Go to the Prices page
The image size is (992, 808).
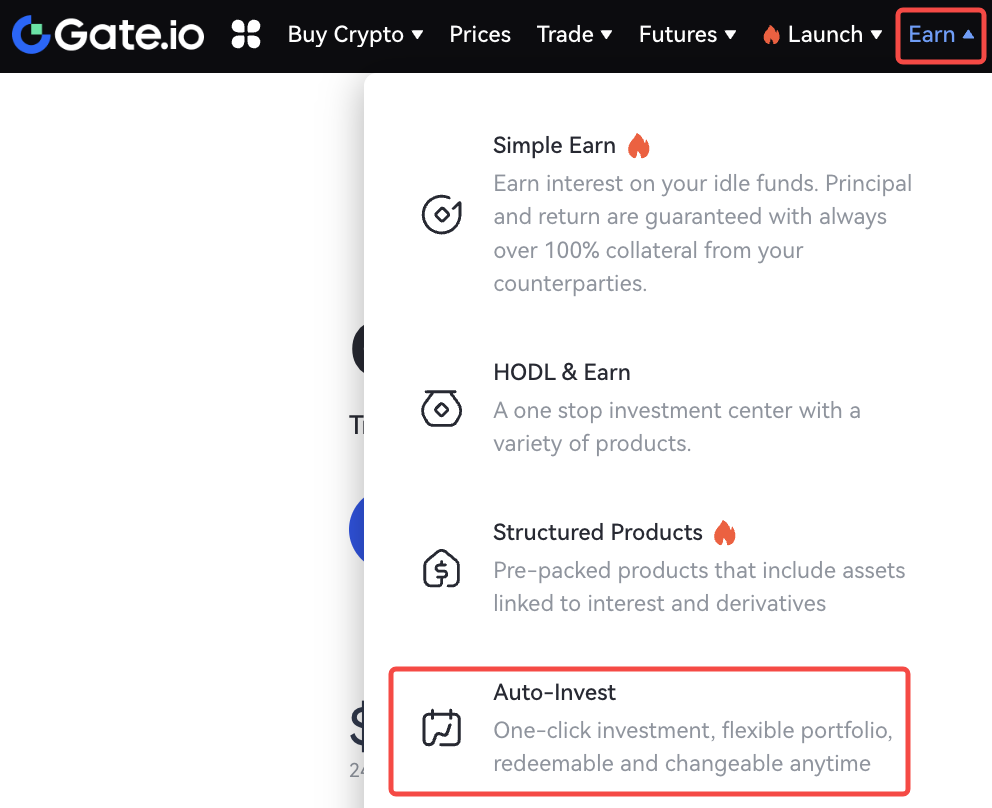coord(480,35)
